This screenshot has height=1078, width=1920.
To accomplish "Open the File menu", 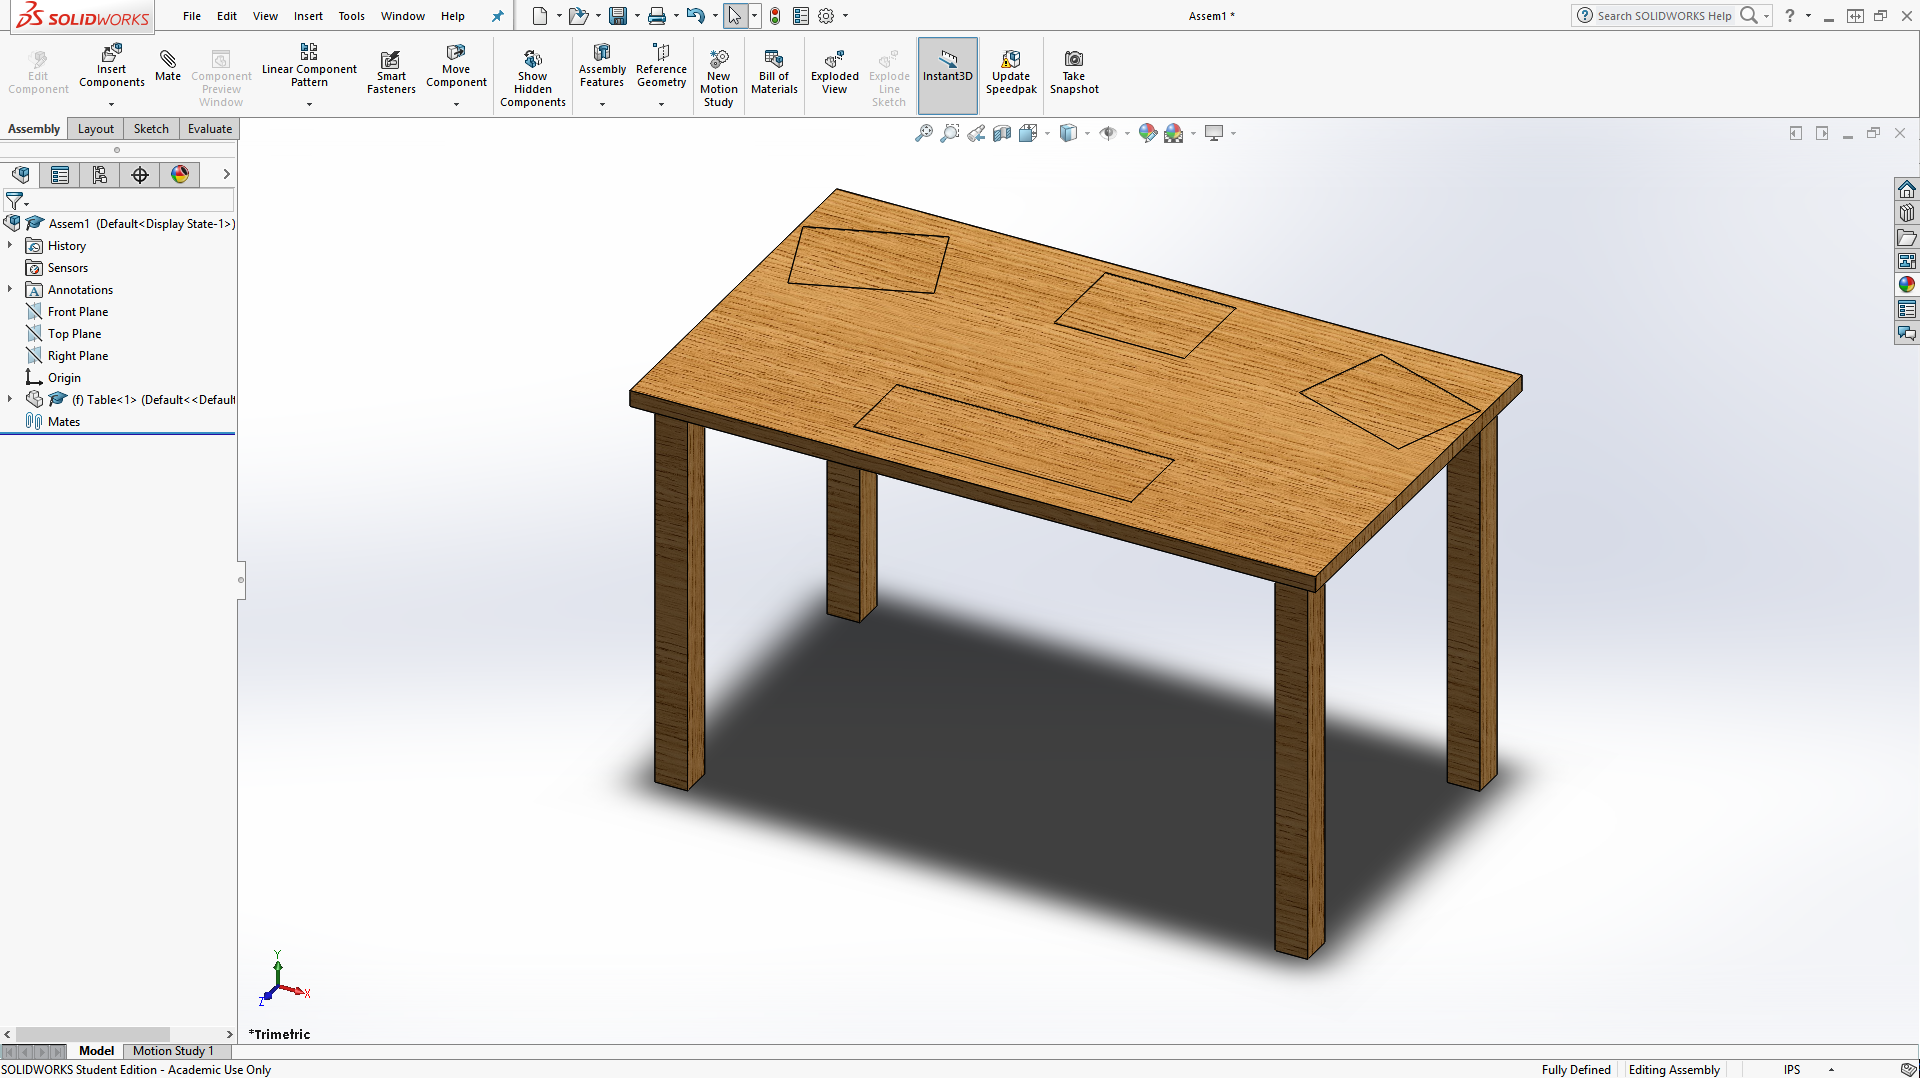I will 192,16.
